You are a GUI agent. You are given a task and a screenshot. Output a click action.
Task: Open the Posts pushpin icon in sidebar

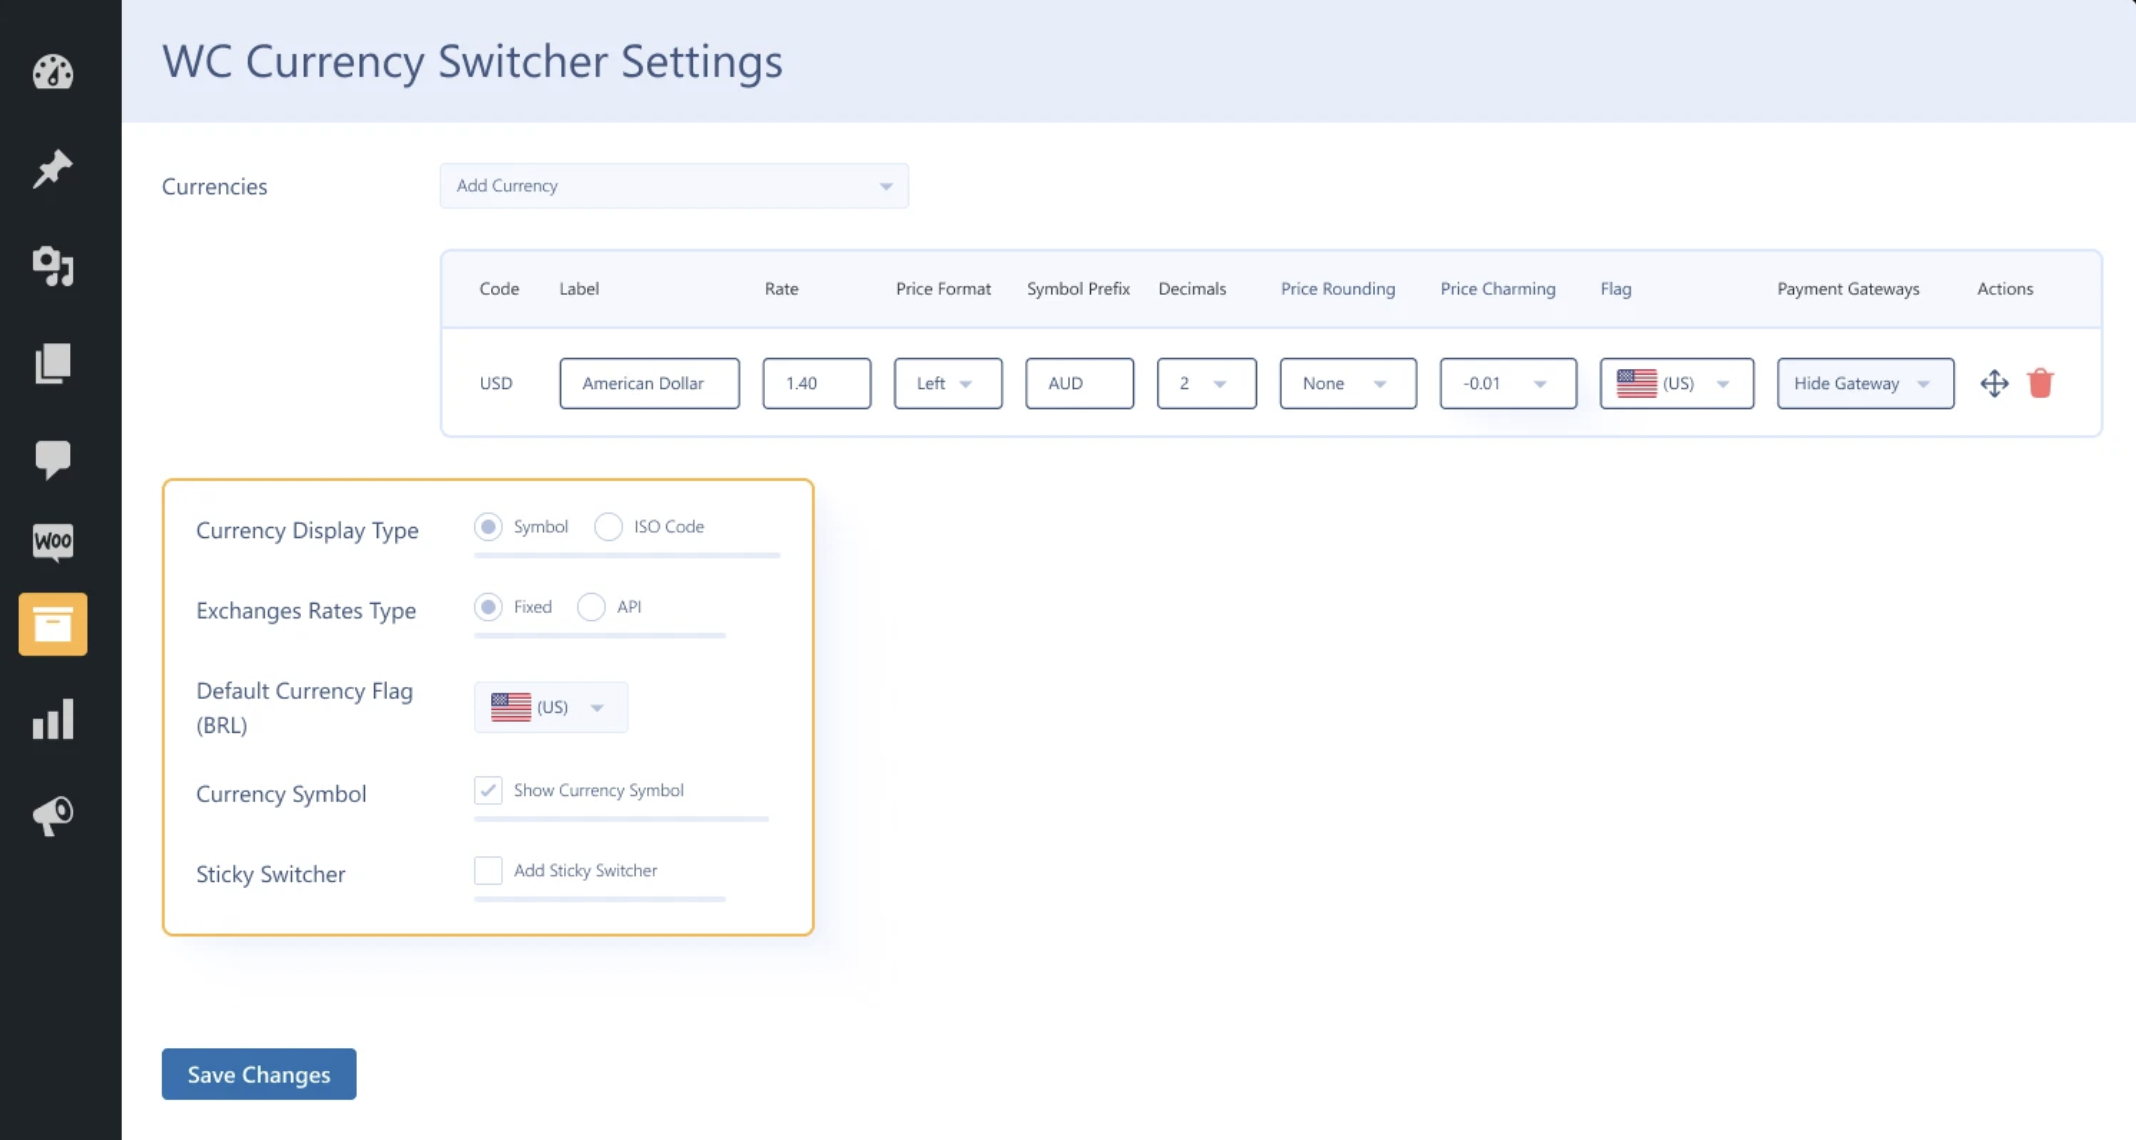tap(53, 169)
